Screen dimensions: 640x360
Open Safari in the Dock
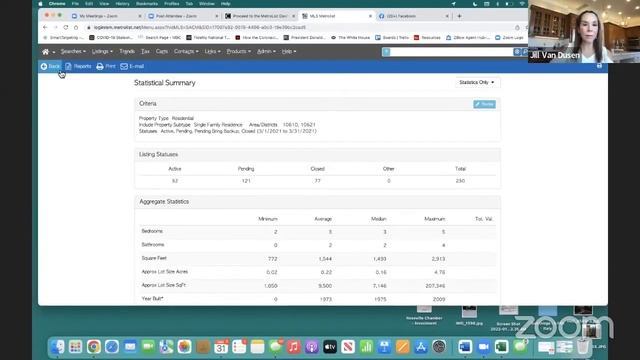click(x=112, y=347)
